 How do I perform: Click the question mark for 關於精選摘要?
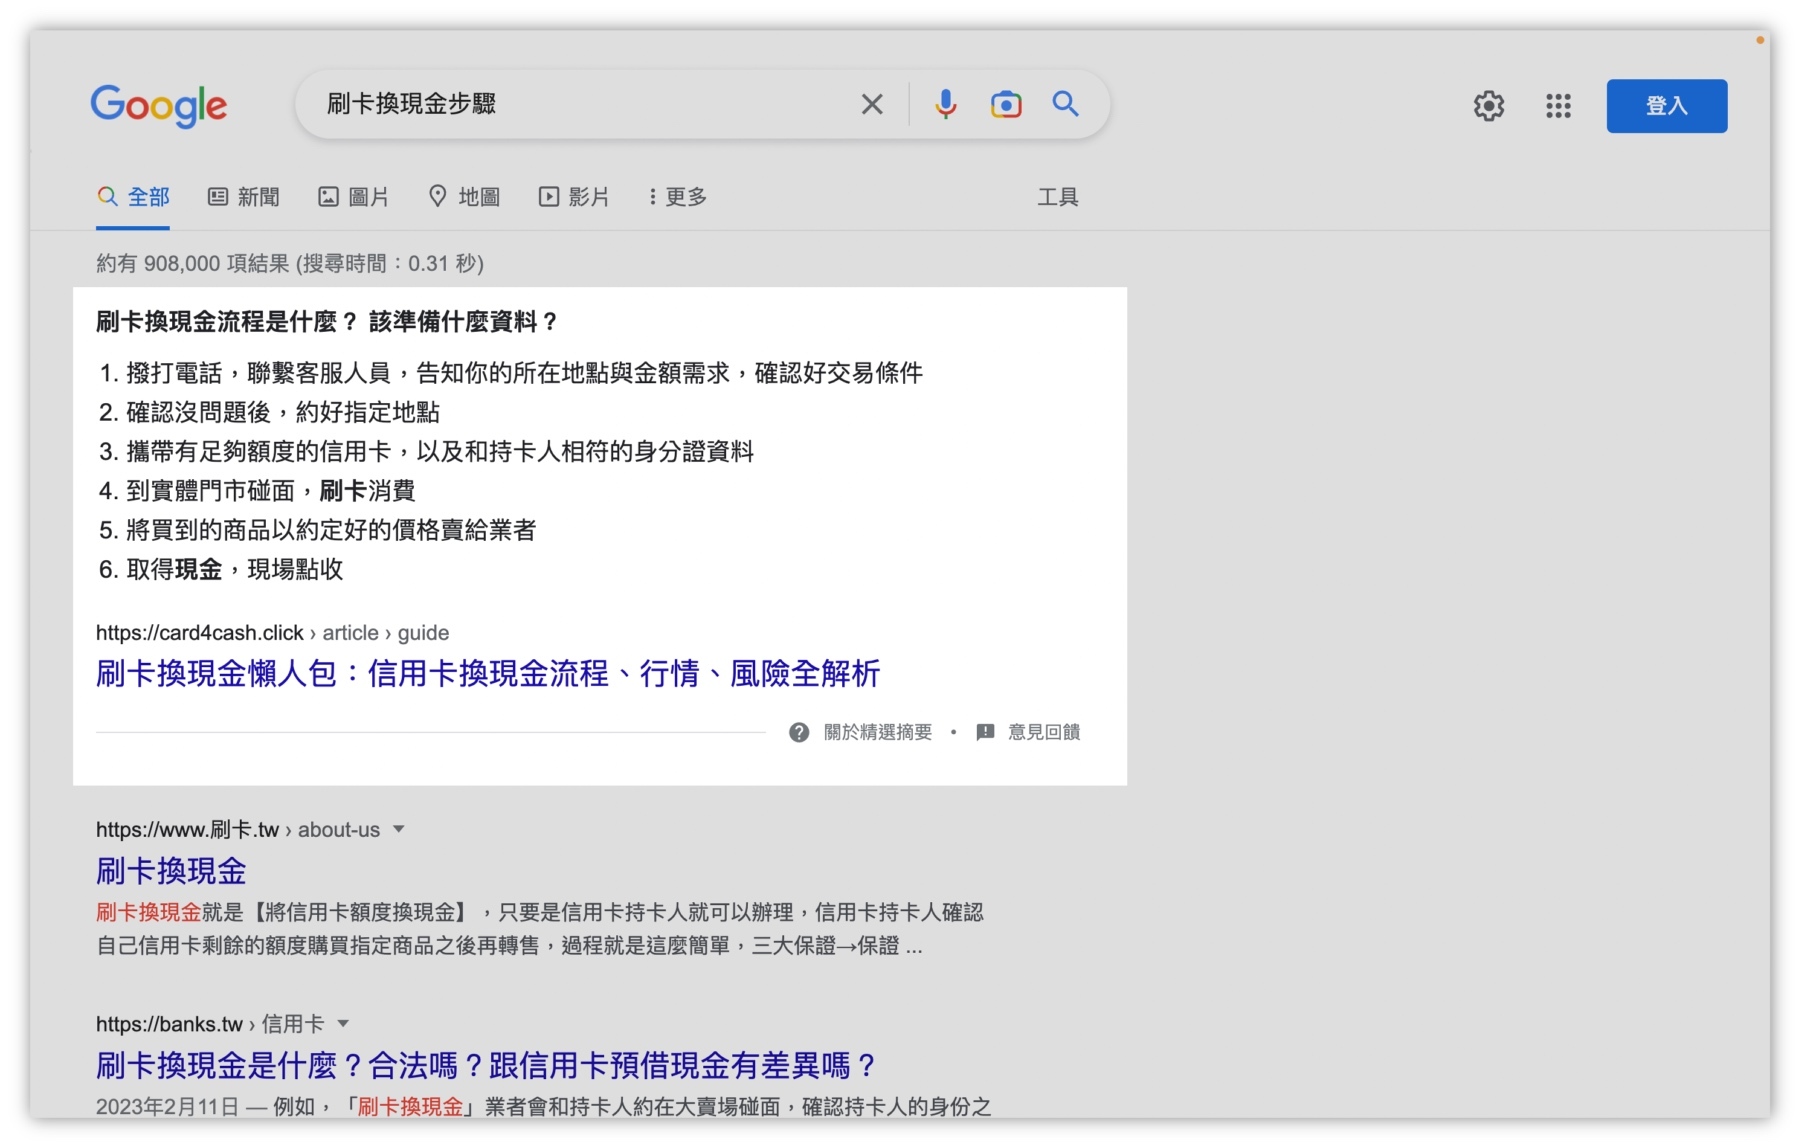click(799, 732)
